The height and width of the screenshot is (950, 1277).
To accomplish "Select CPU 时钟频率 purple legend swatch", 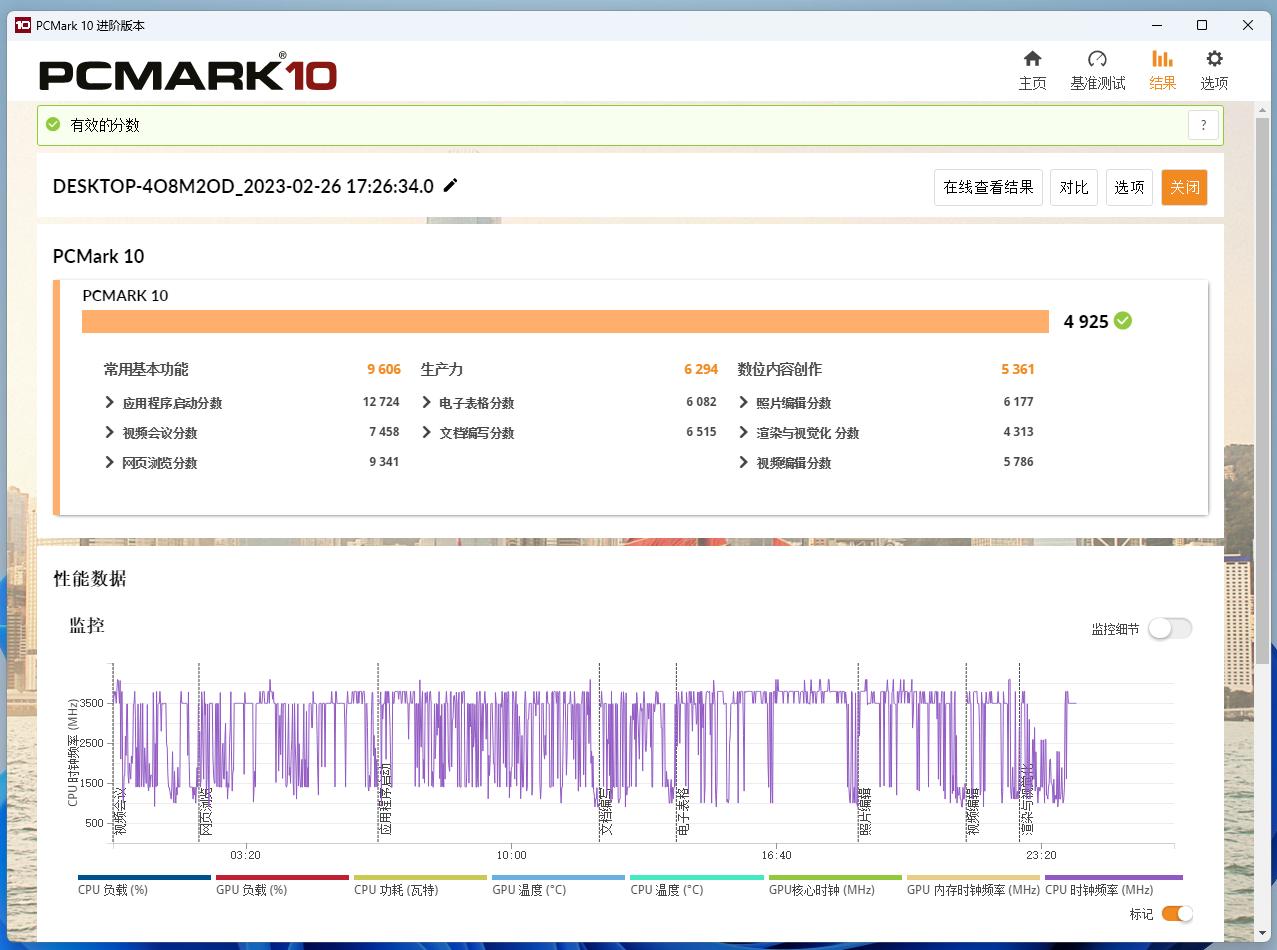I will [1113, 878].
